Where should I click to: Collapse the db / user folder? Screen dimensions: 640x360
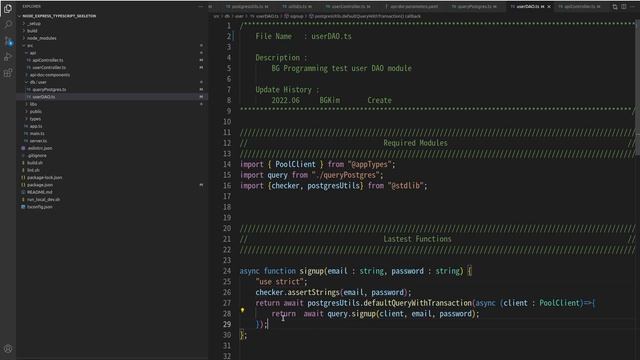tap(38, 82)
